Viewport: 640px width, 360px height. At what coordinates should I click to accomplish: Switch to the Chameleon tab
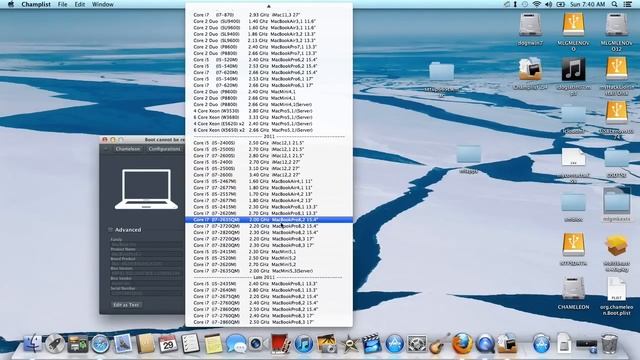[128, 149]
